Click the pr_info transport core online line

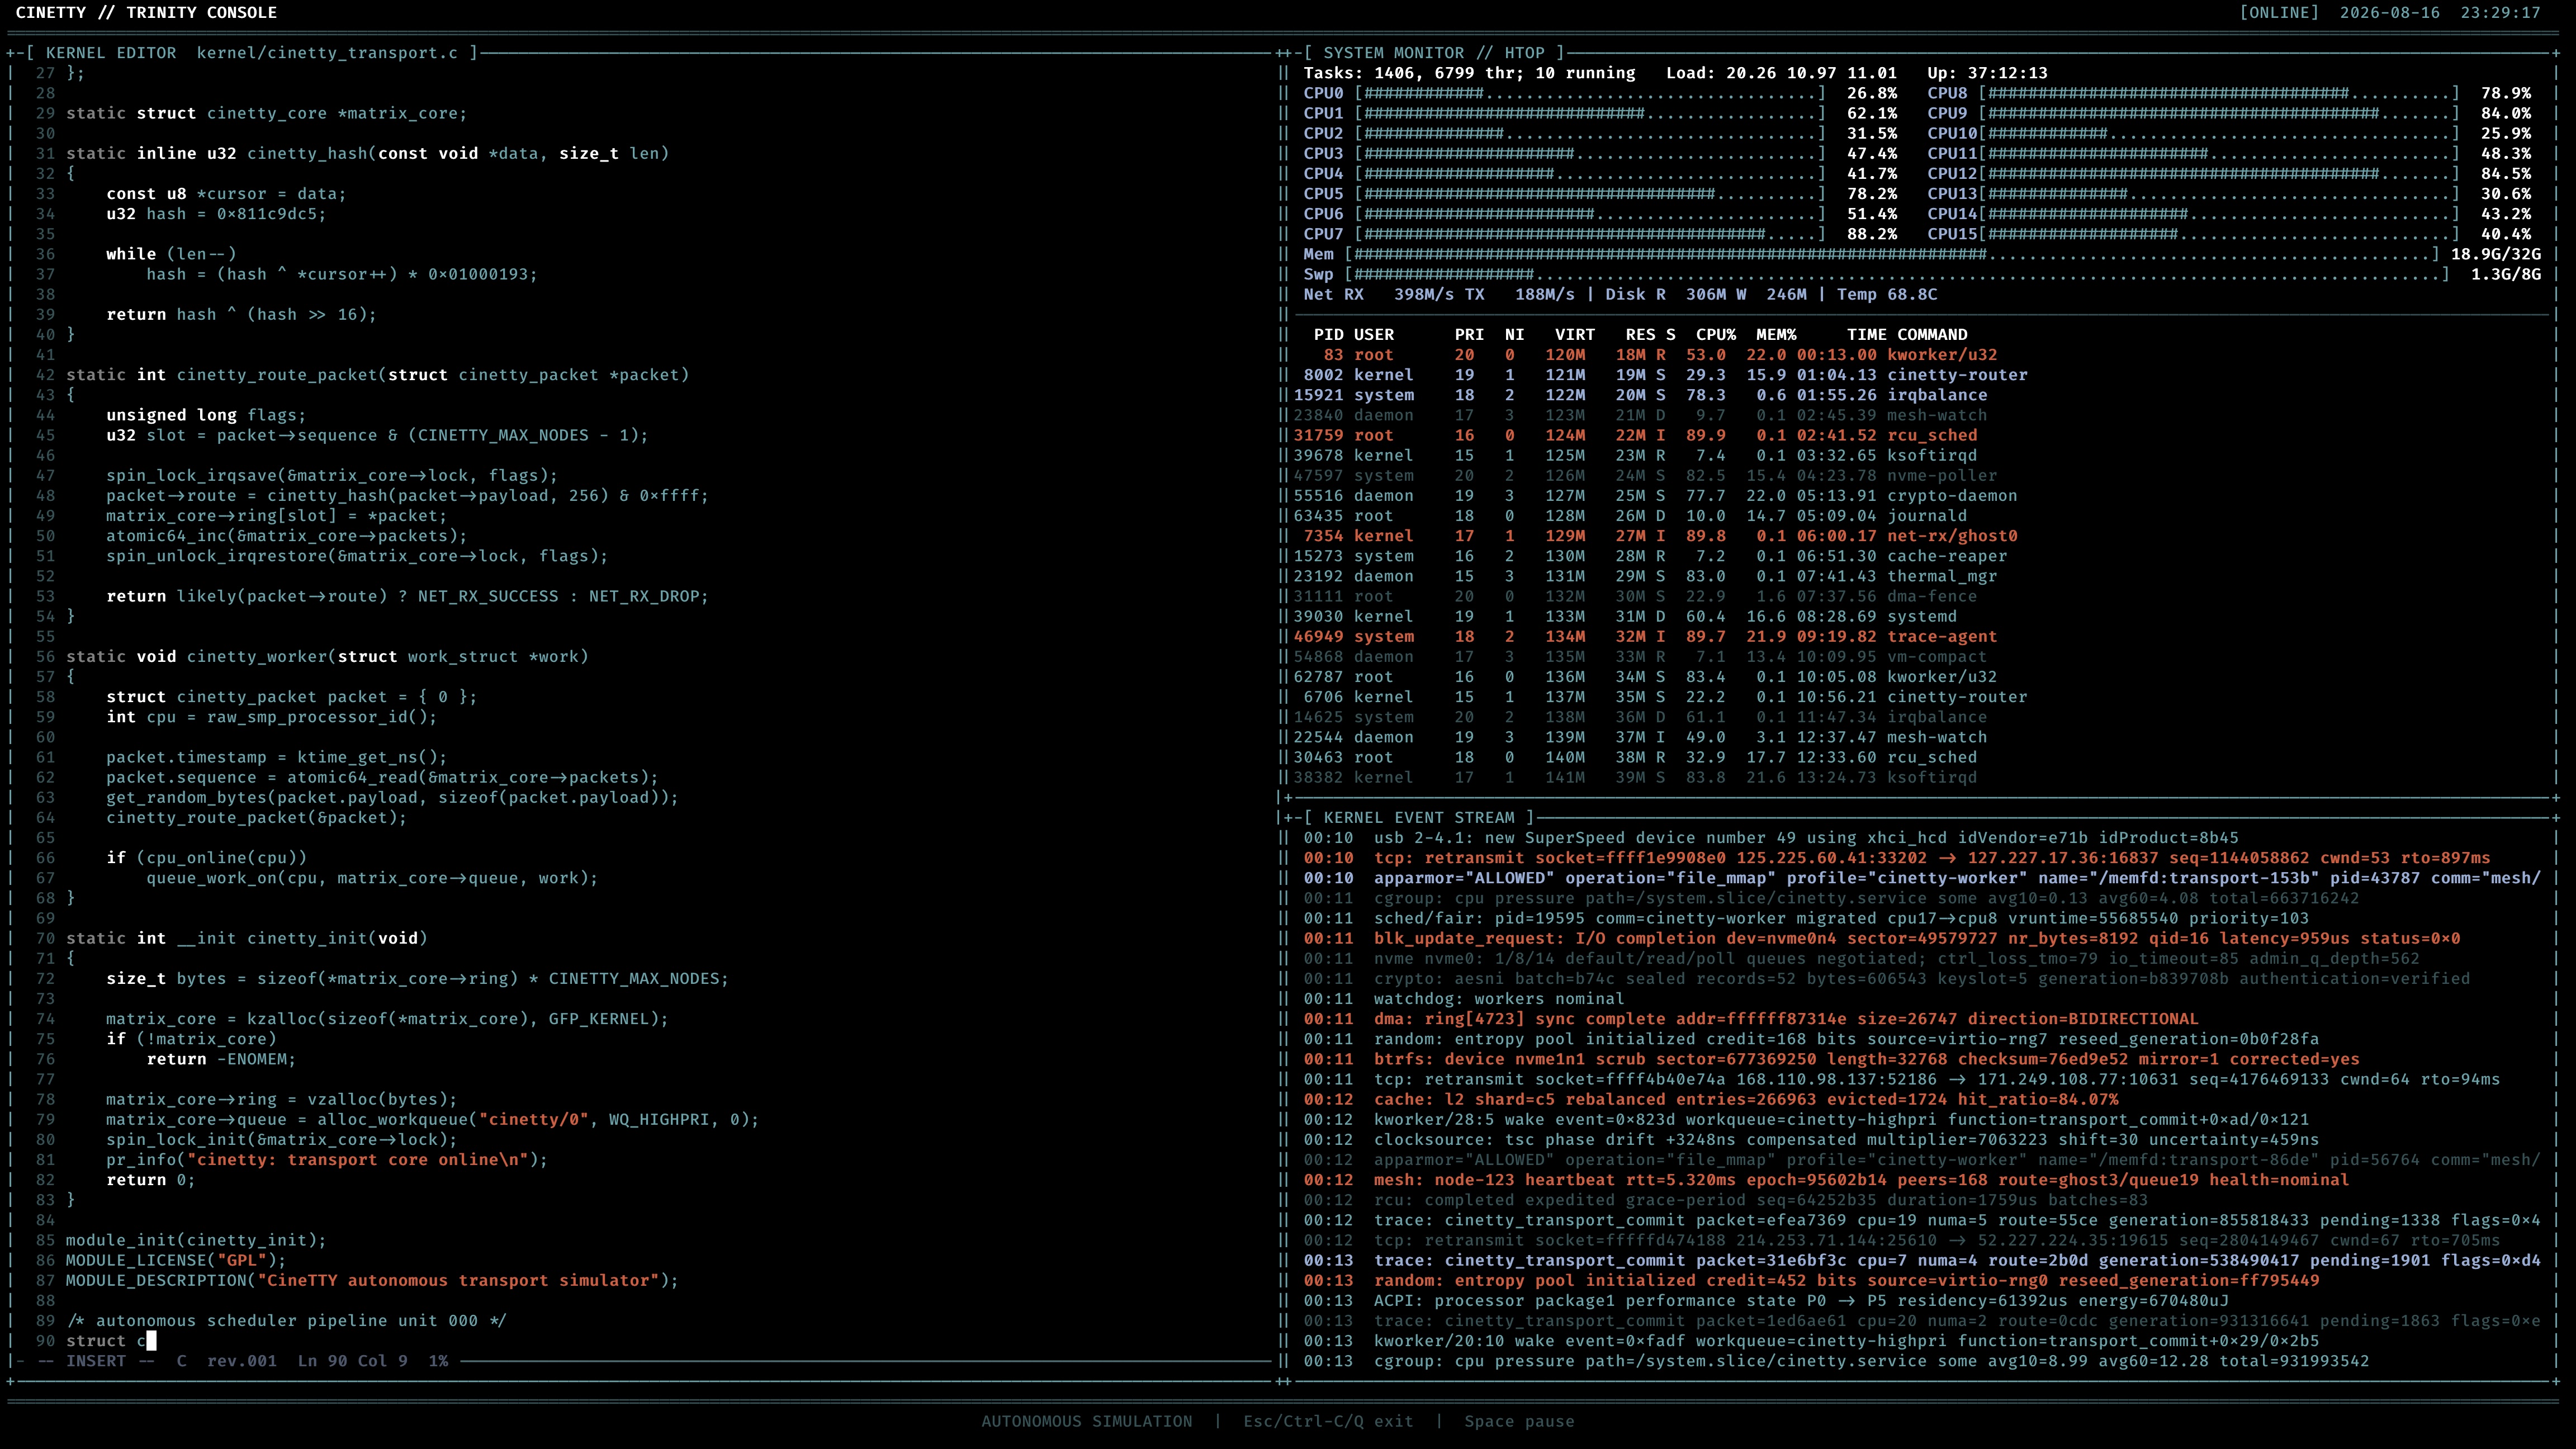click(327, 1160)
